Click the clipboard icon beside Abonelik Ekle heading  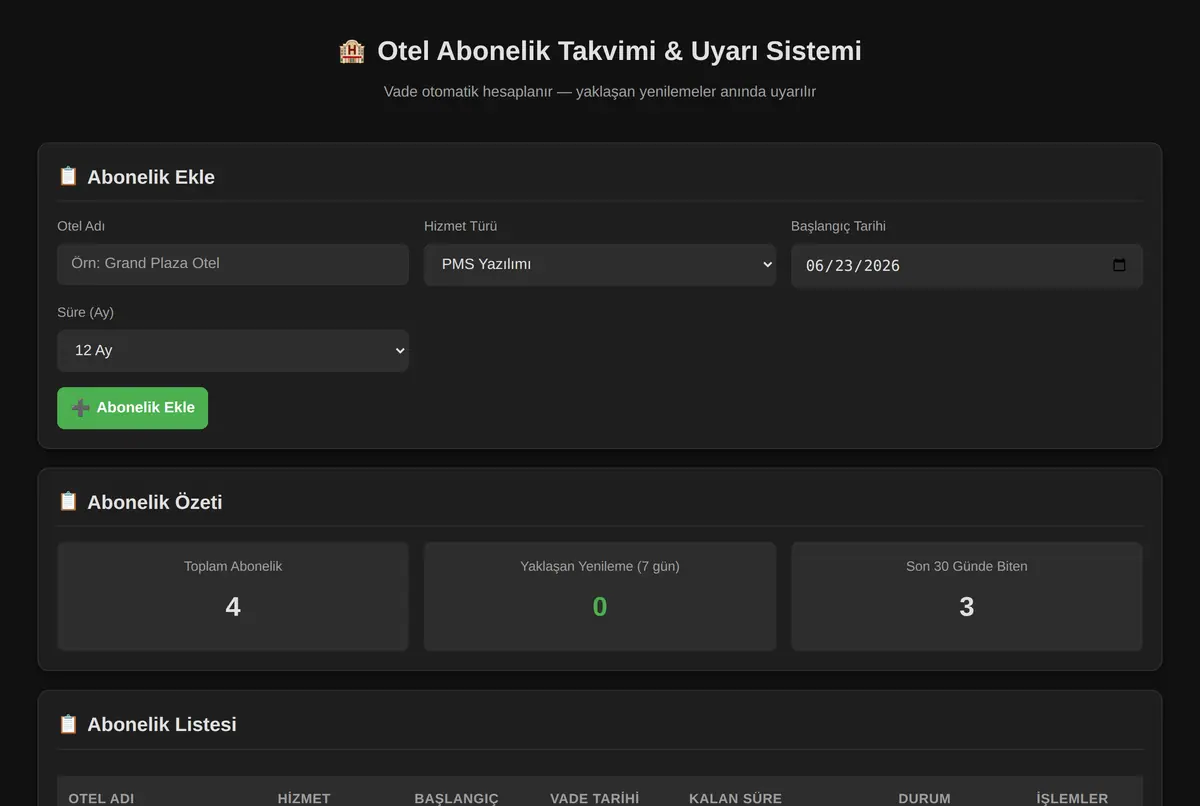coord(68,176)
